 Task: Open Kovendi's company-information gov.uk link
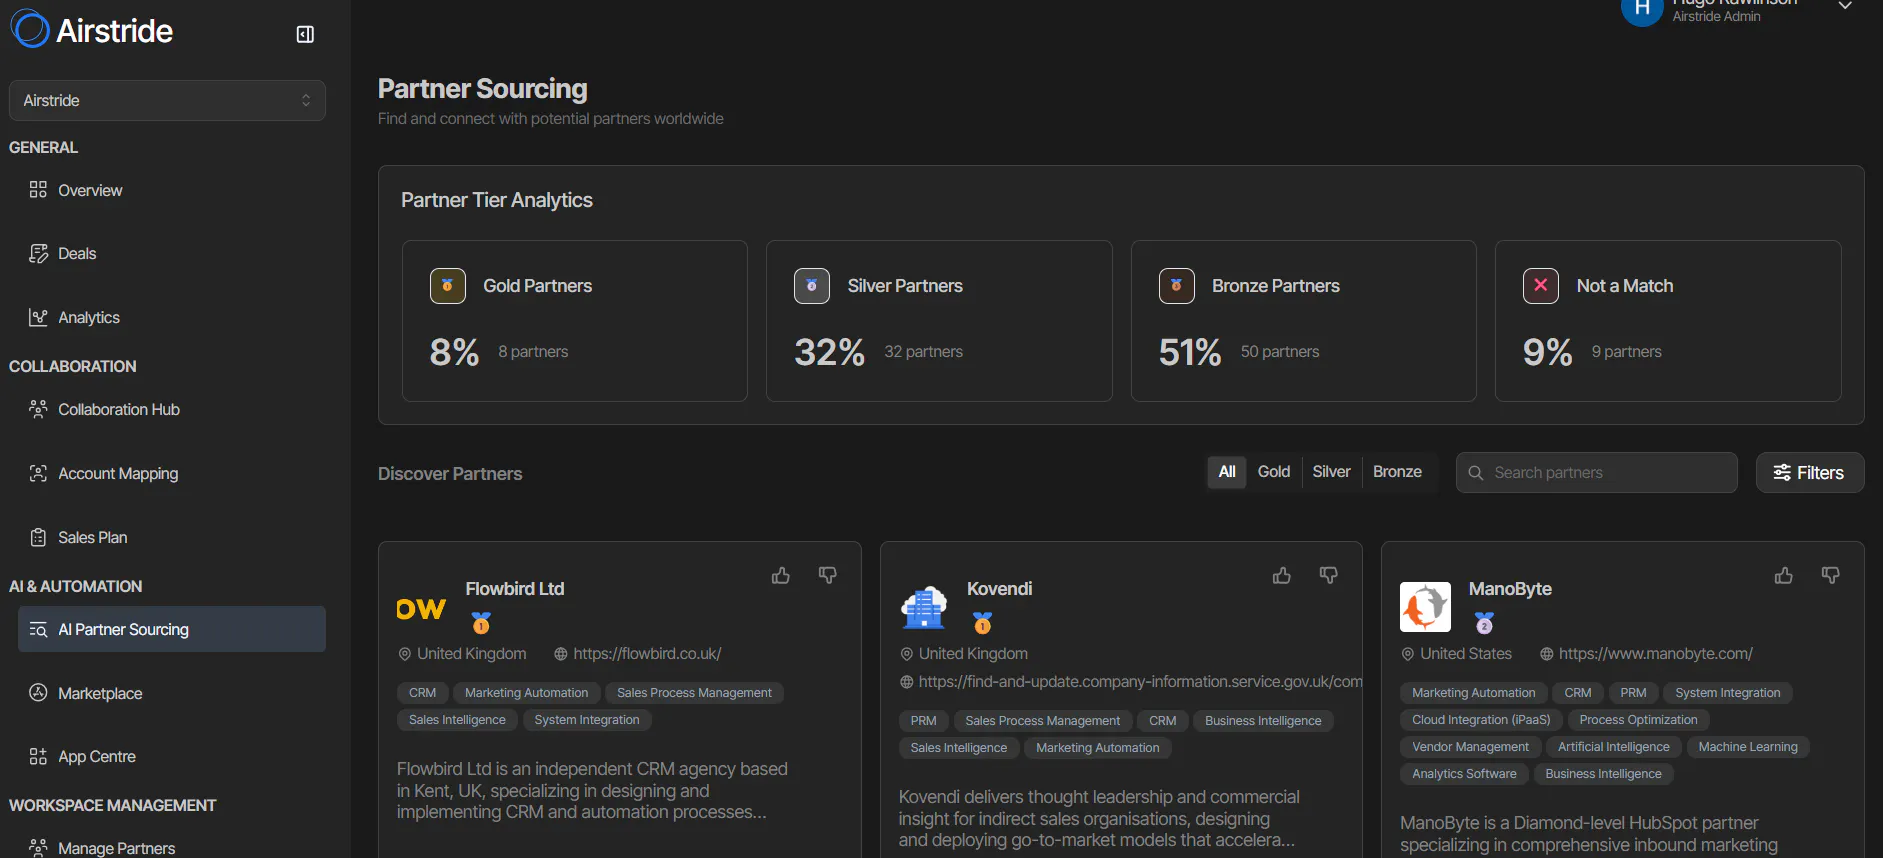tap(1140, 682)
